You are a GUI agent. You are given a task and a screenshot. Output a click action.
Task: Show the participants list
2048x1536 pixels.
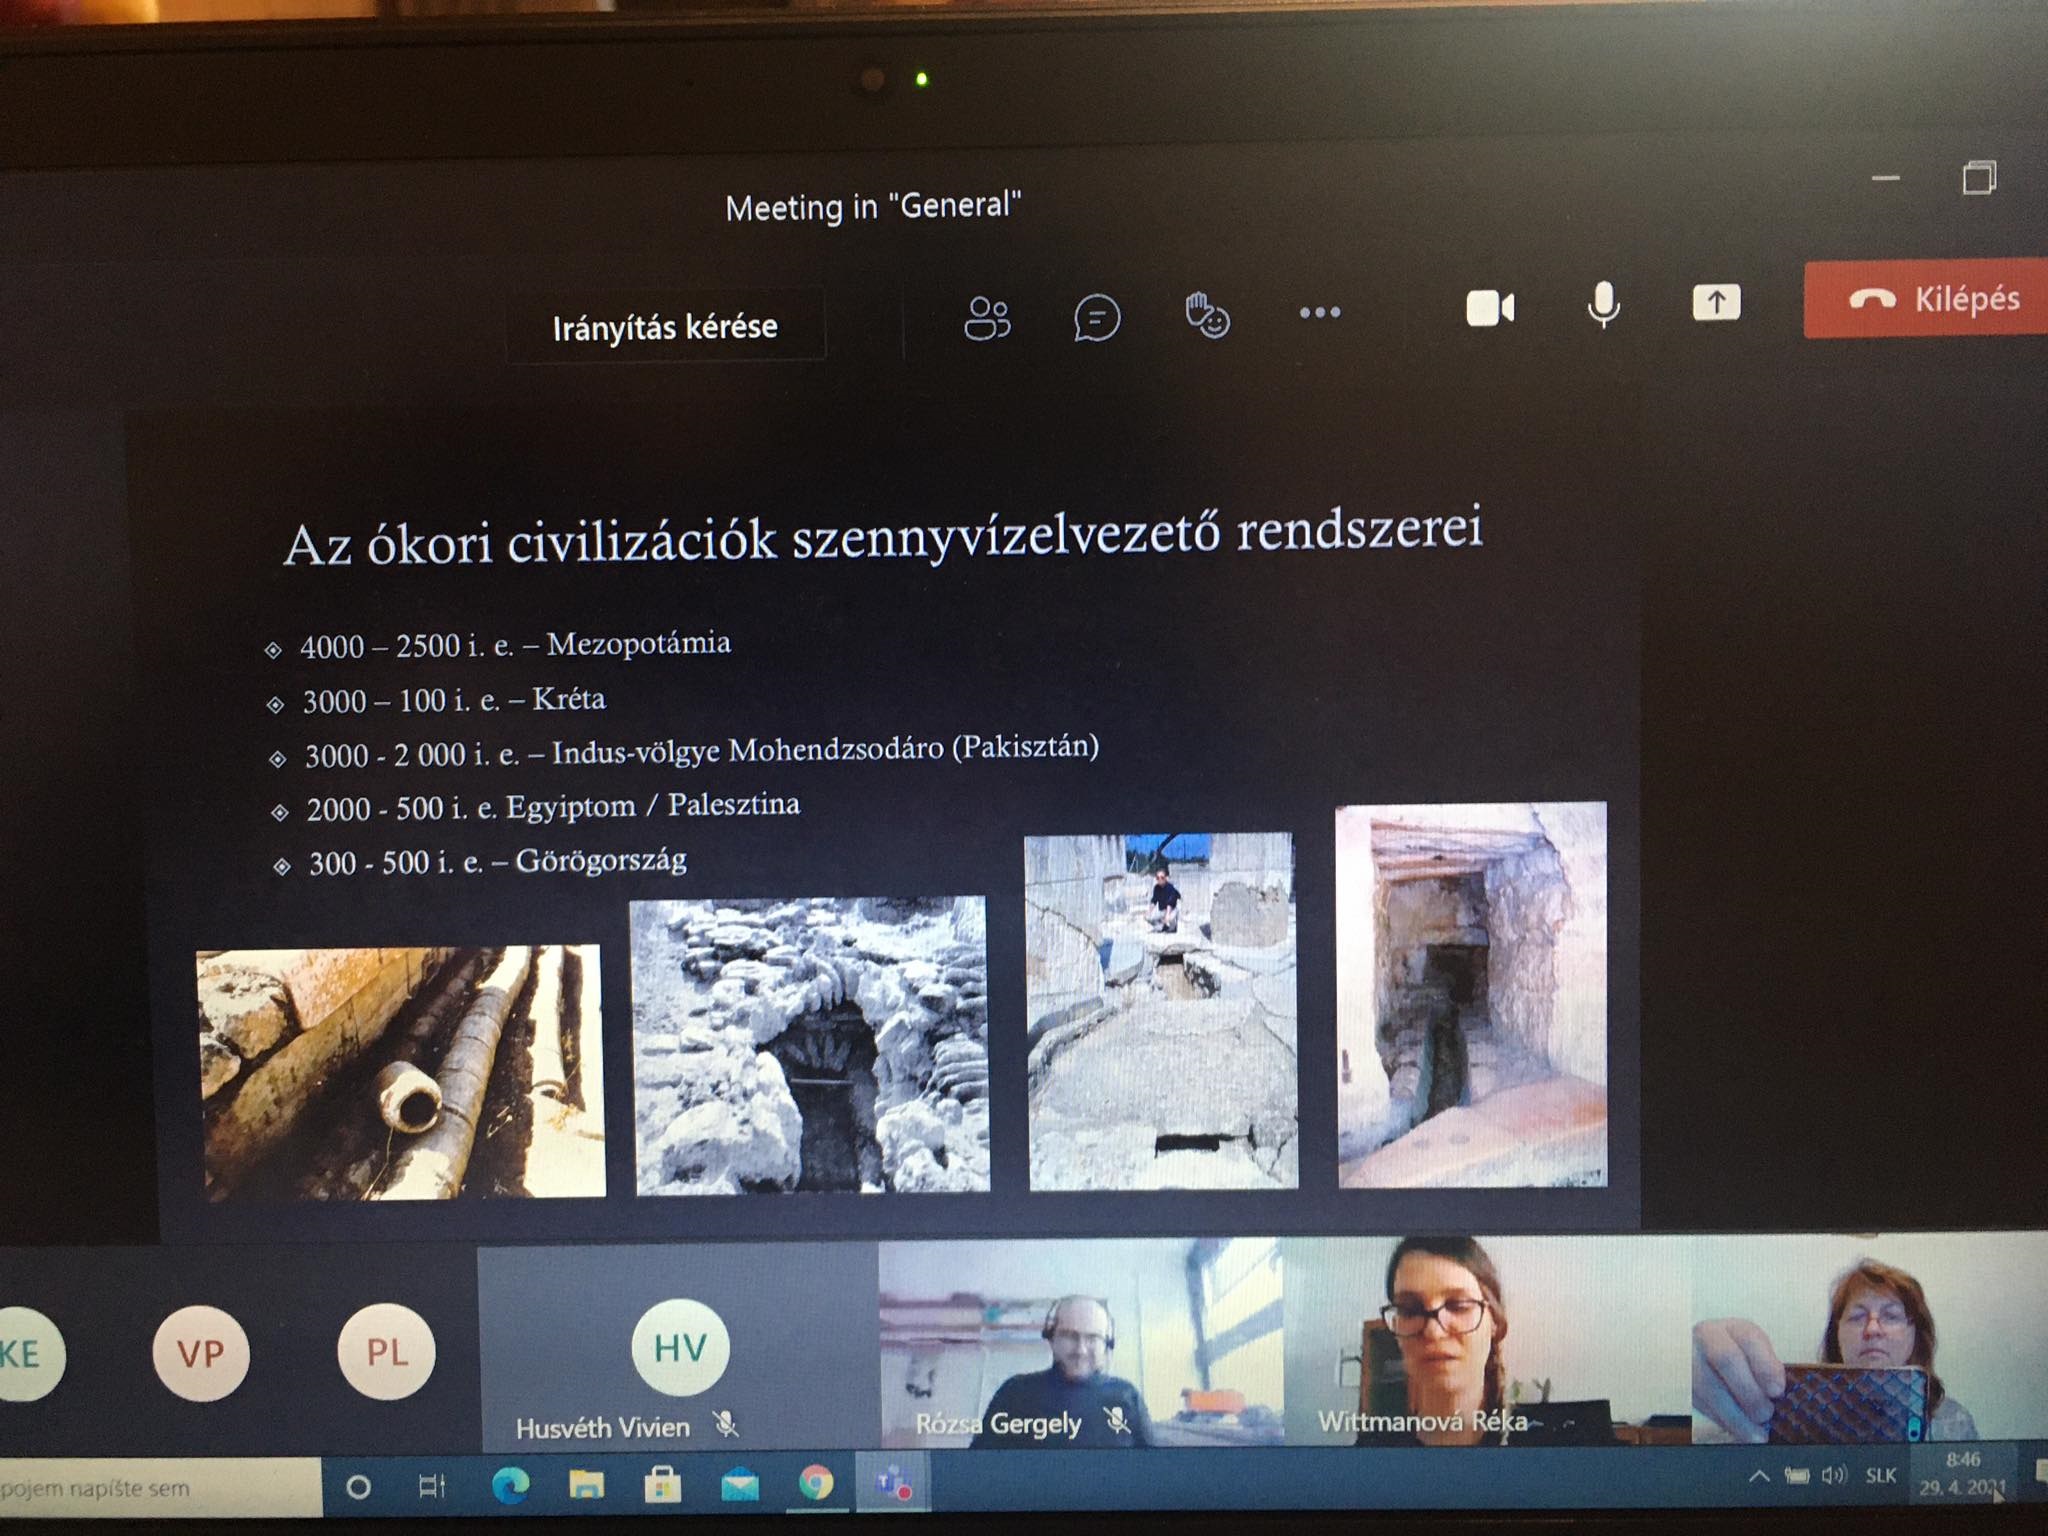(987, 319)
